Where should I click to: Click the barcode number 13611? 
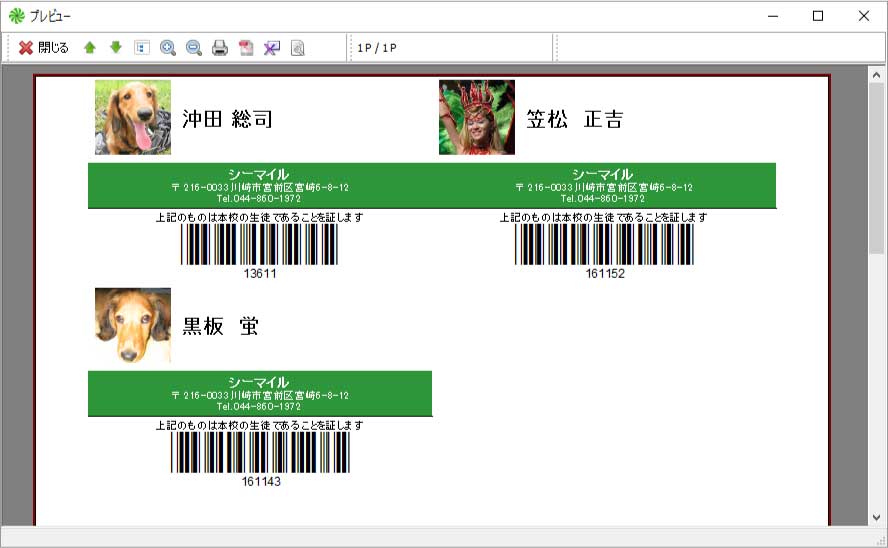click(x=260, y=273)
